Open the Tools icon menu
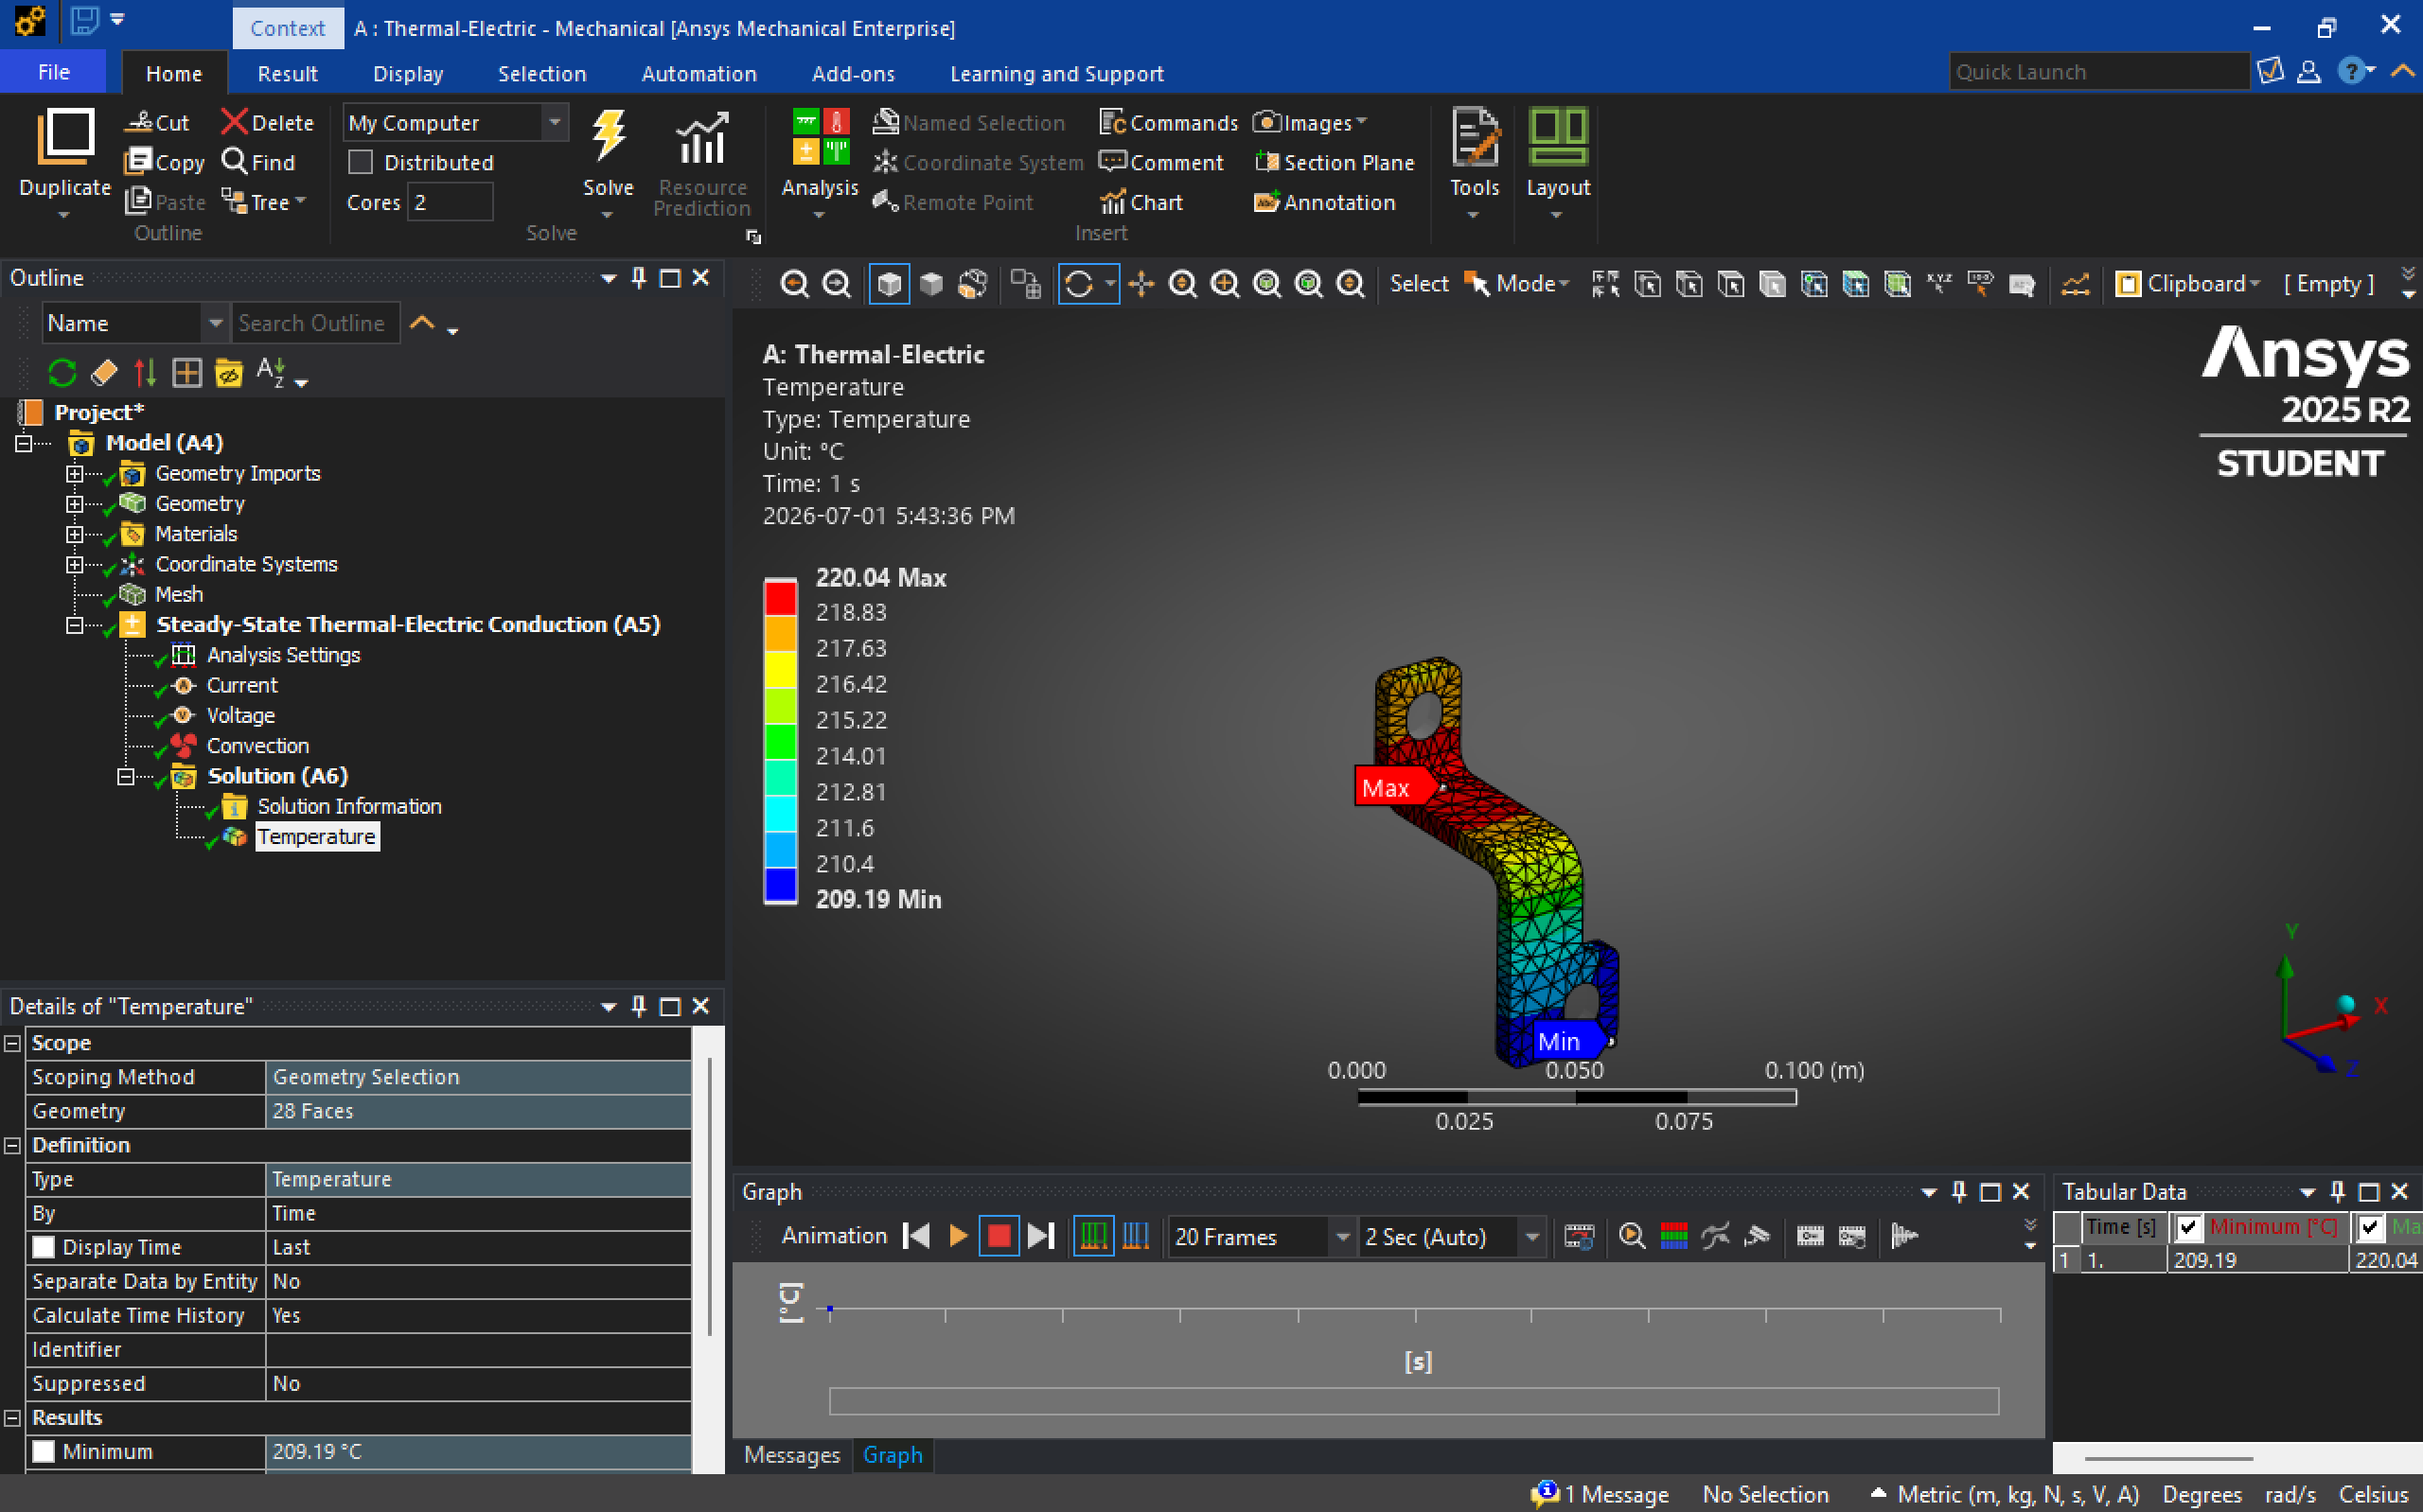2423x1512 pixels. coord(1474,137)
